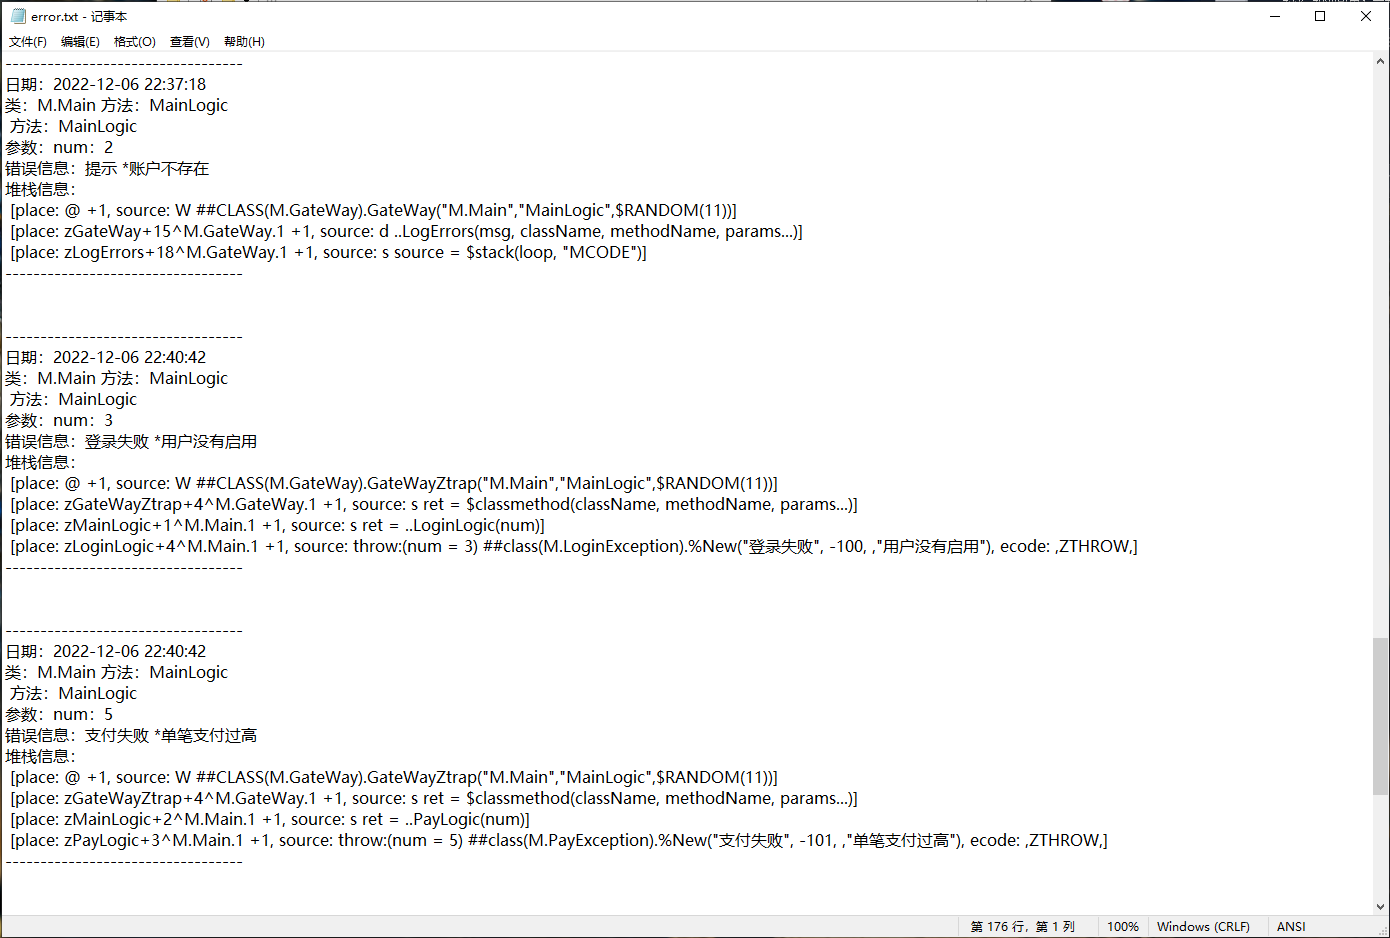Viewport: 1390px width, 938px height.
Task: Click the 100% zoom status entry
Action: [x=1123, y=927]
